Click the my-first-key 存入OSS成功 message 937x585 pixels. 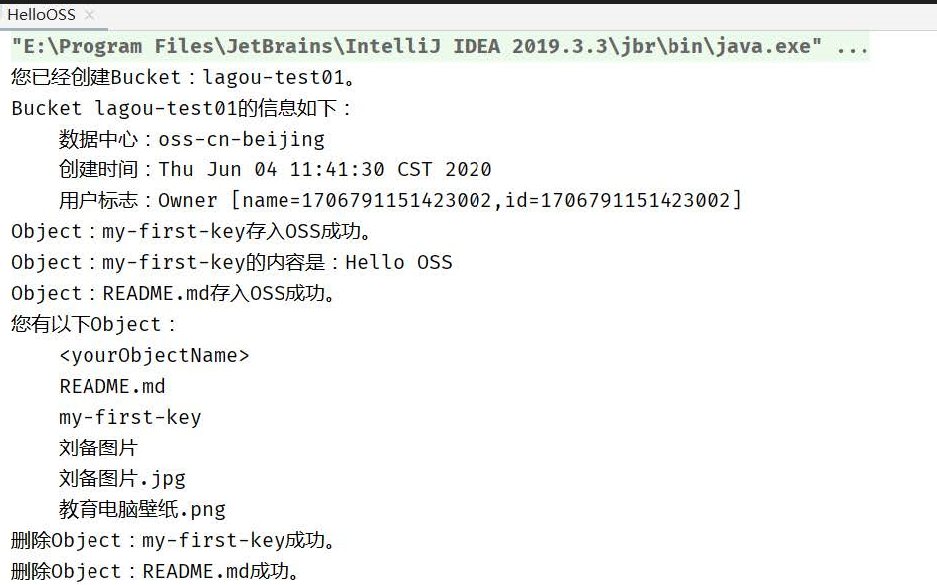180,231
